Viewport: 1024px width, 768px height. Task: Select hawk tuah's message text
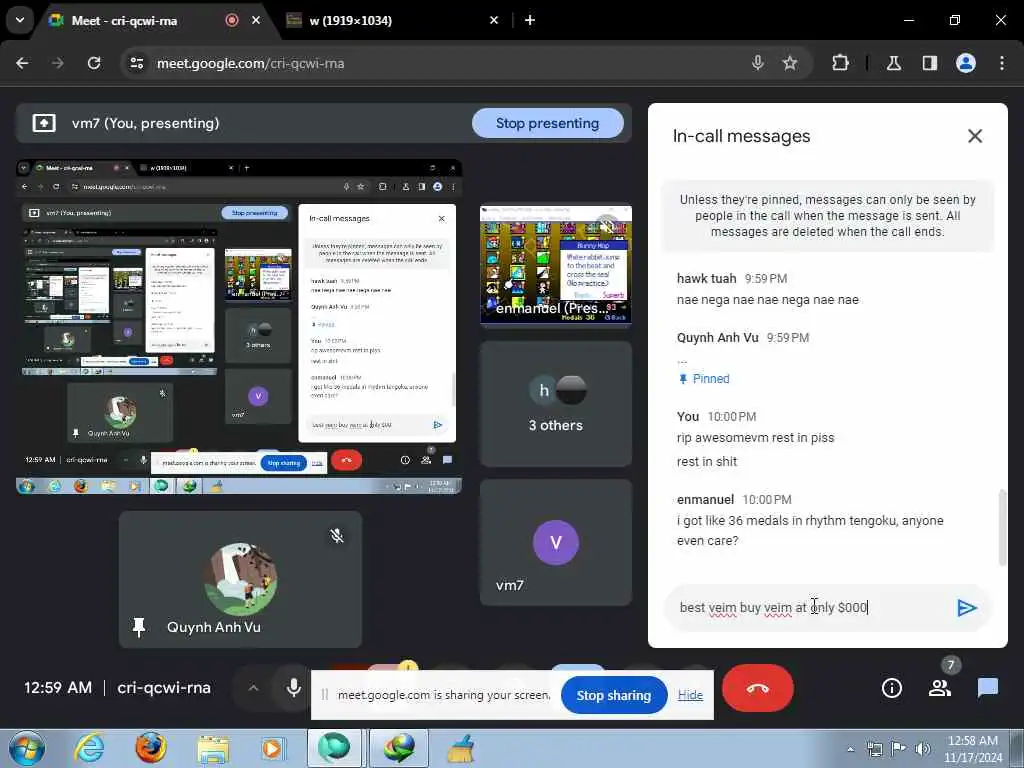[x=767, y=300]
